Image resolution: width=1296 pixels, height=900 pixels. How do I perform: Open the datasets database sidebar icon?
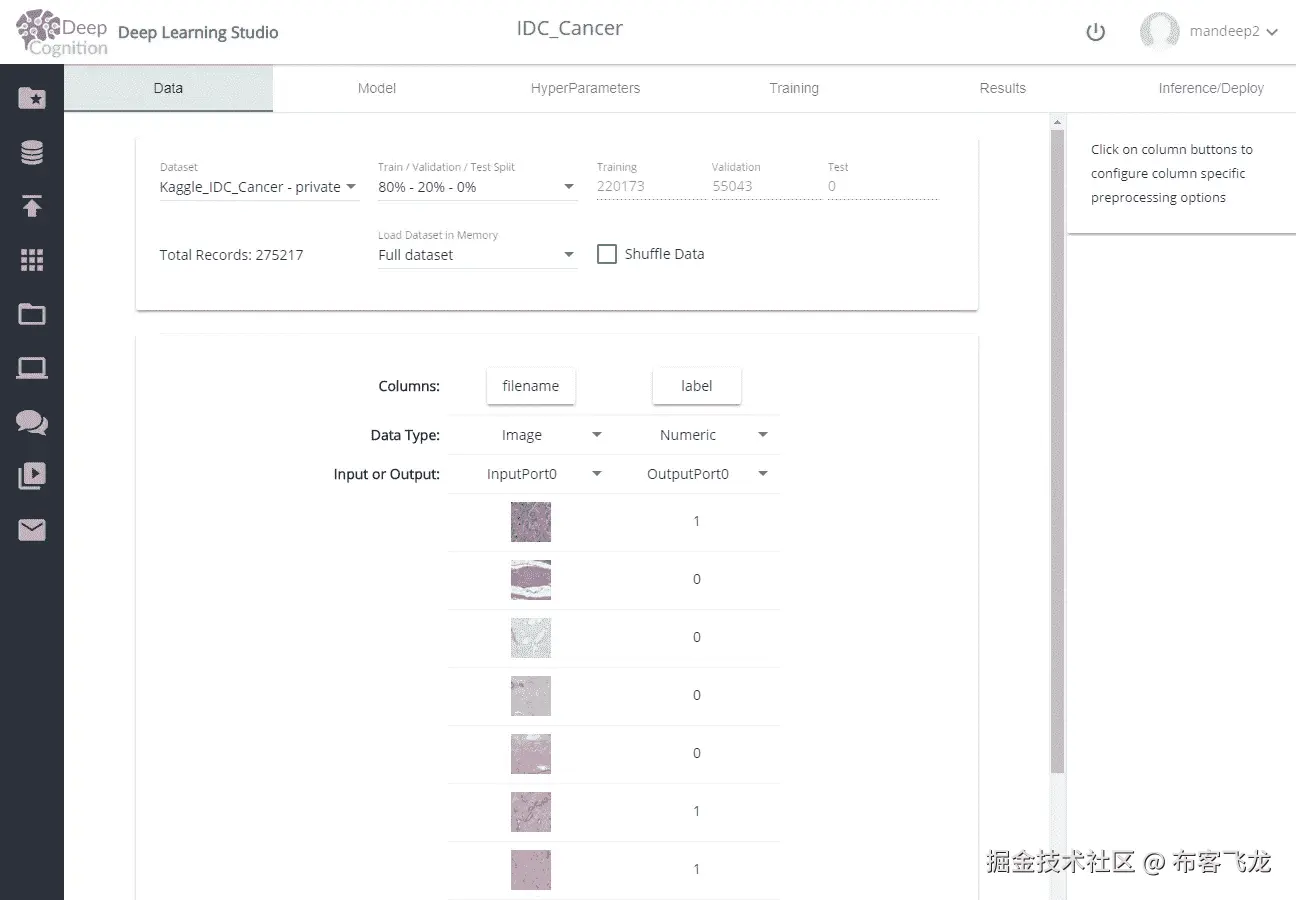pos(32,152)
